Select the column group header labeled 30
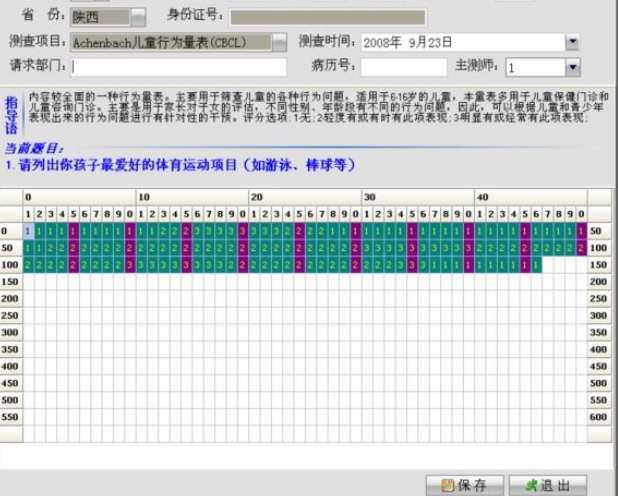The width and height of the screenshot is (618, 496). click(369, 197)
